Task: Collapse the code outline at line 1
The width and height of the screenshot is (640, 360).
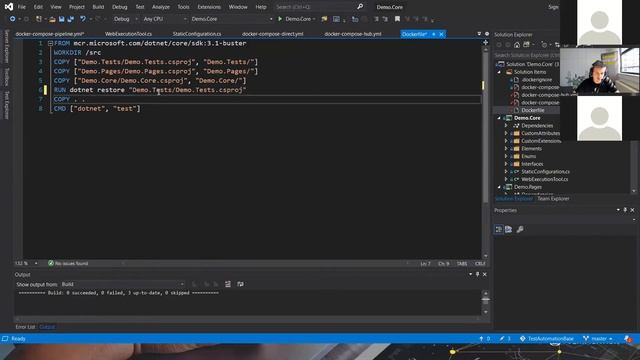Action: point(50,43)
